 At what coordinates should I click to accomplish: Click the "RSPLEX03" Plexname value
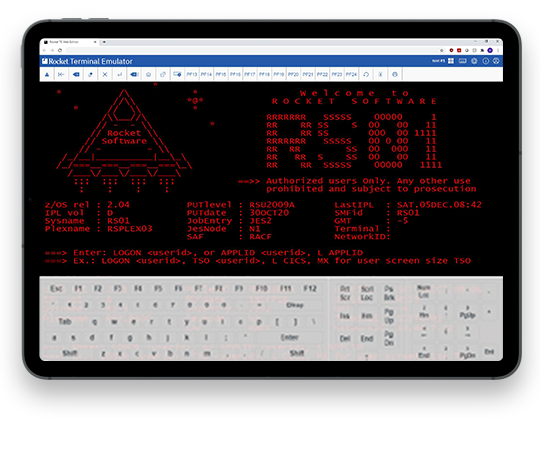pos(130,229)
